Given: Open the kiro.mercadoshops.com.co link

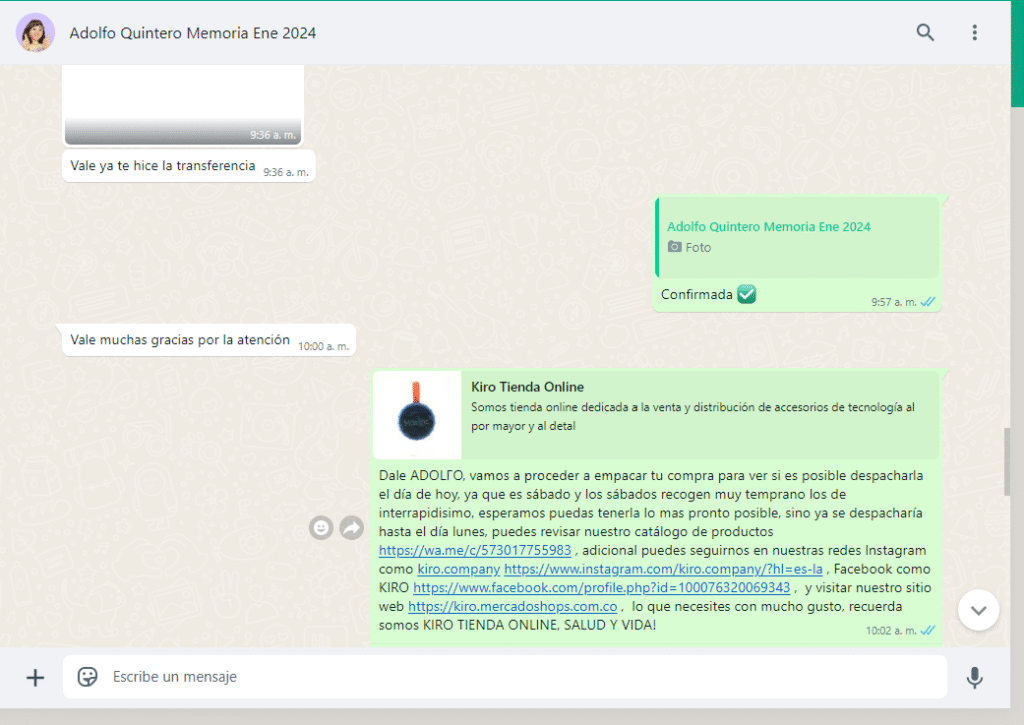Looking at the screenshot, I should tap(513, 607).
